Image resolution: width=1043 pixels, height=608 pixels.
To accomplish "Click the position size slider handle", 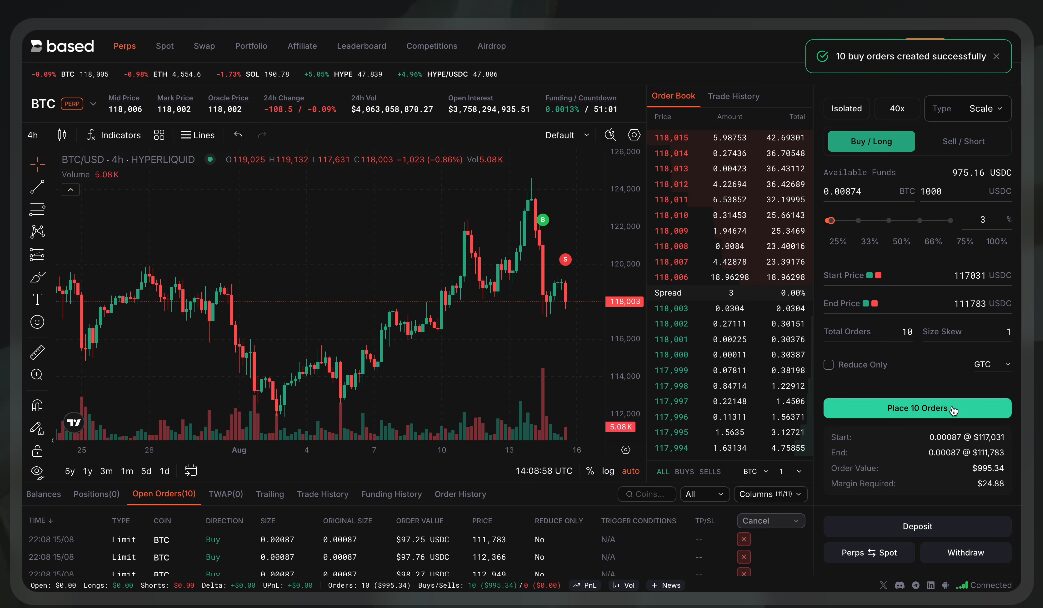I will pos(830,220).
